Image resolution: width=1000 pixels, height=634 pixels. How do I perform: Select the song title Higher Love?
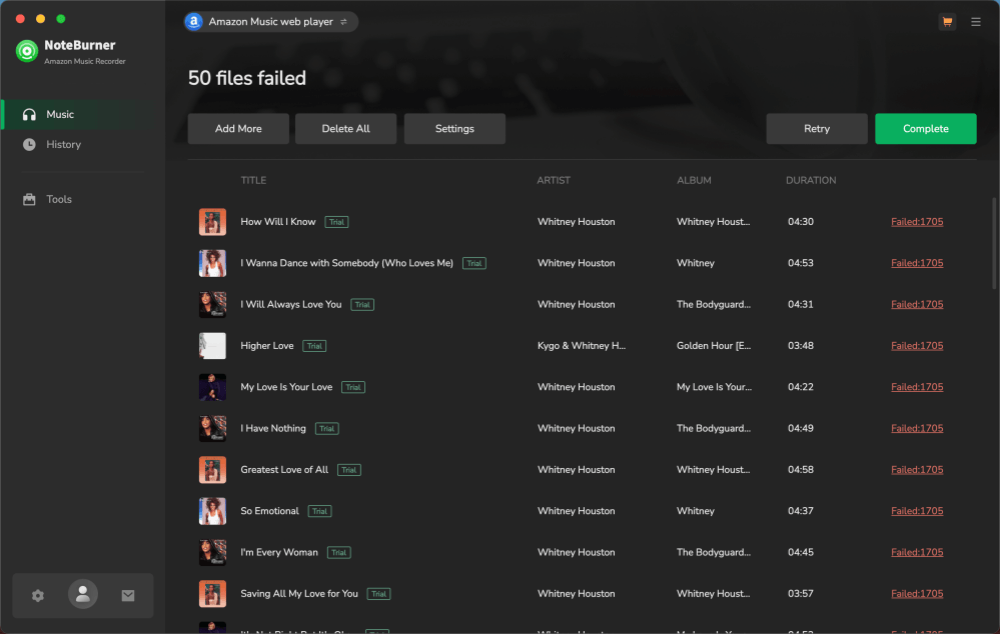point(267,346)
